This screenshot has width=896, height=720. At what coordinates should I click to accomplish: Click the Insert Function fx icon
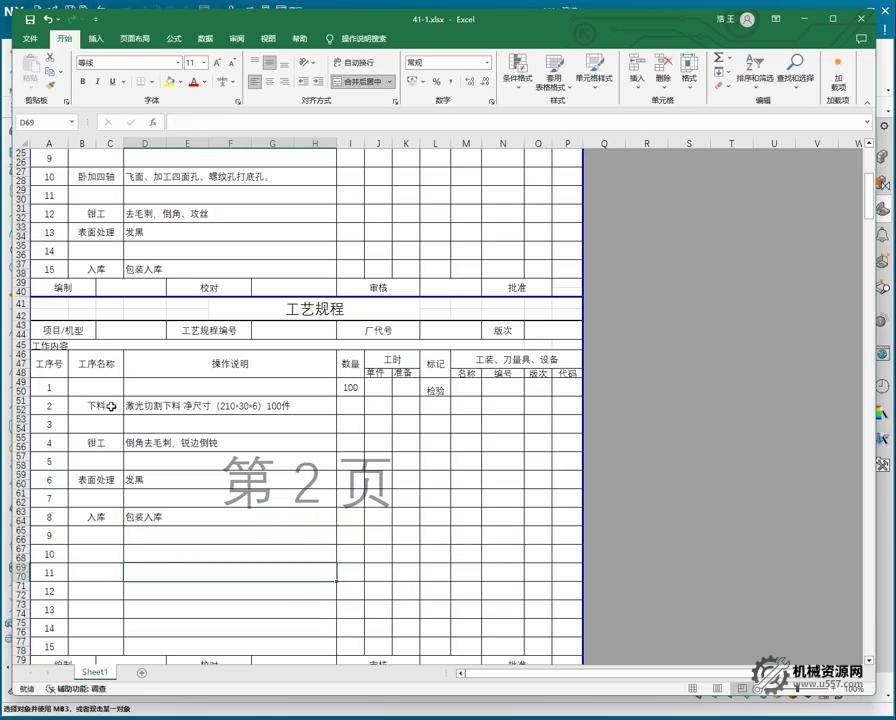point(152,122)
